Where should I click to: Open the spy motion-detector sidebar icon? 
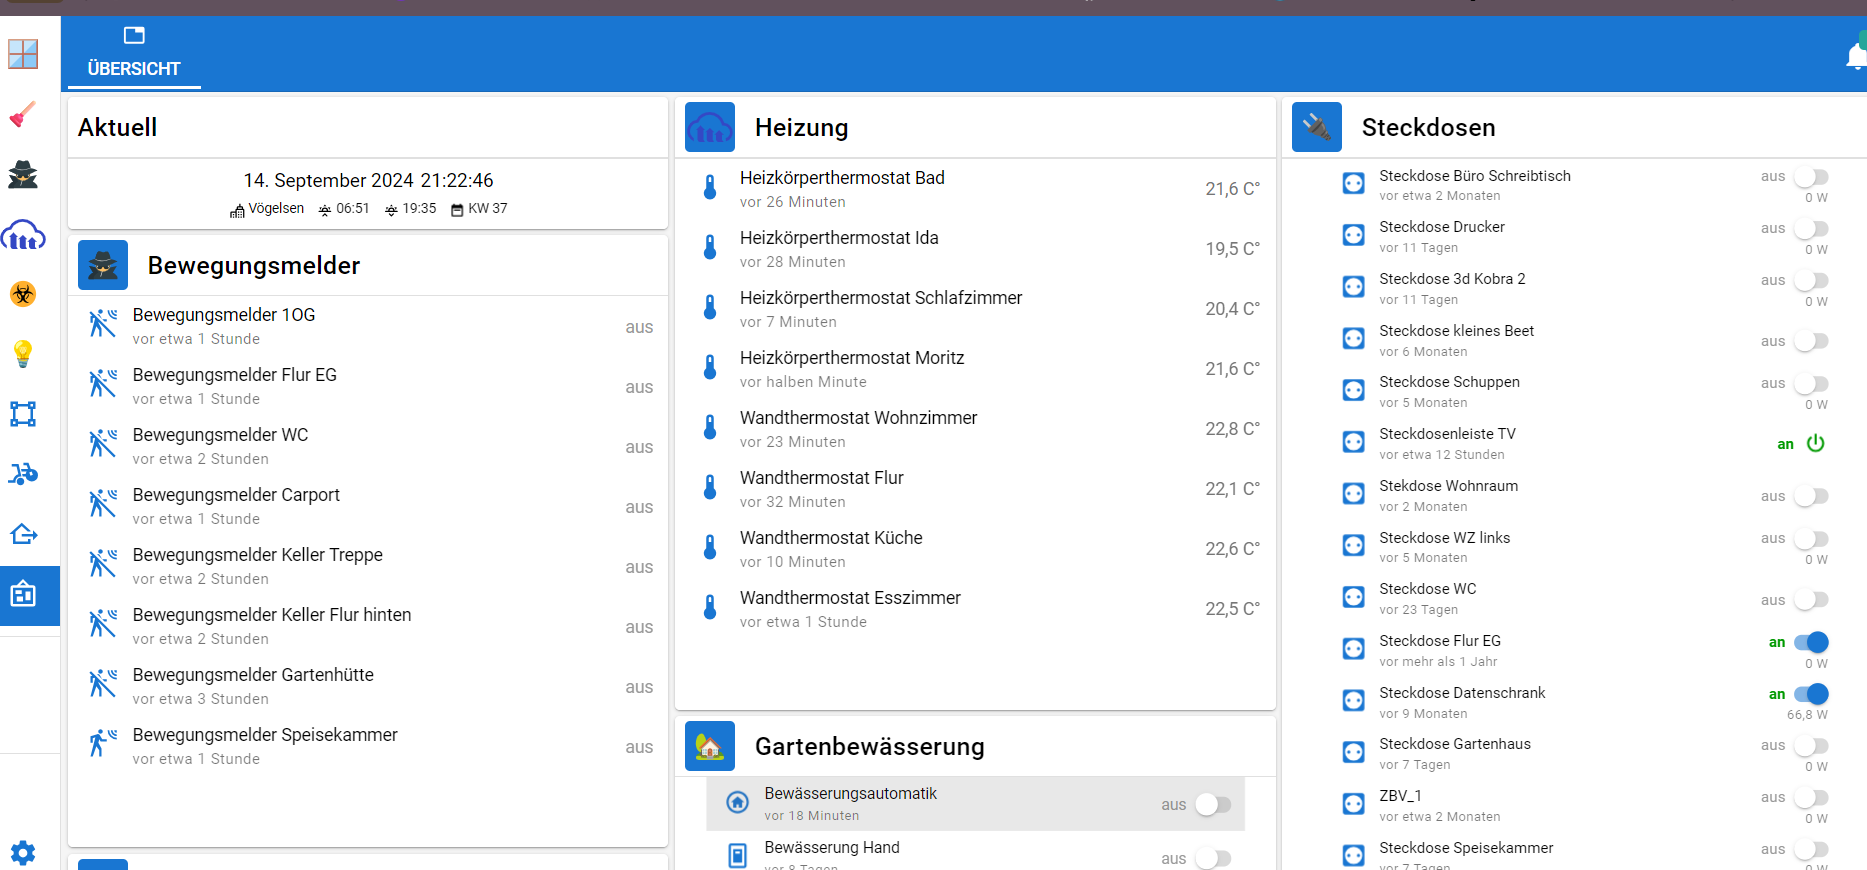click(x=23, y=175)
